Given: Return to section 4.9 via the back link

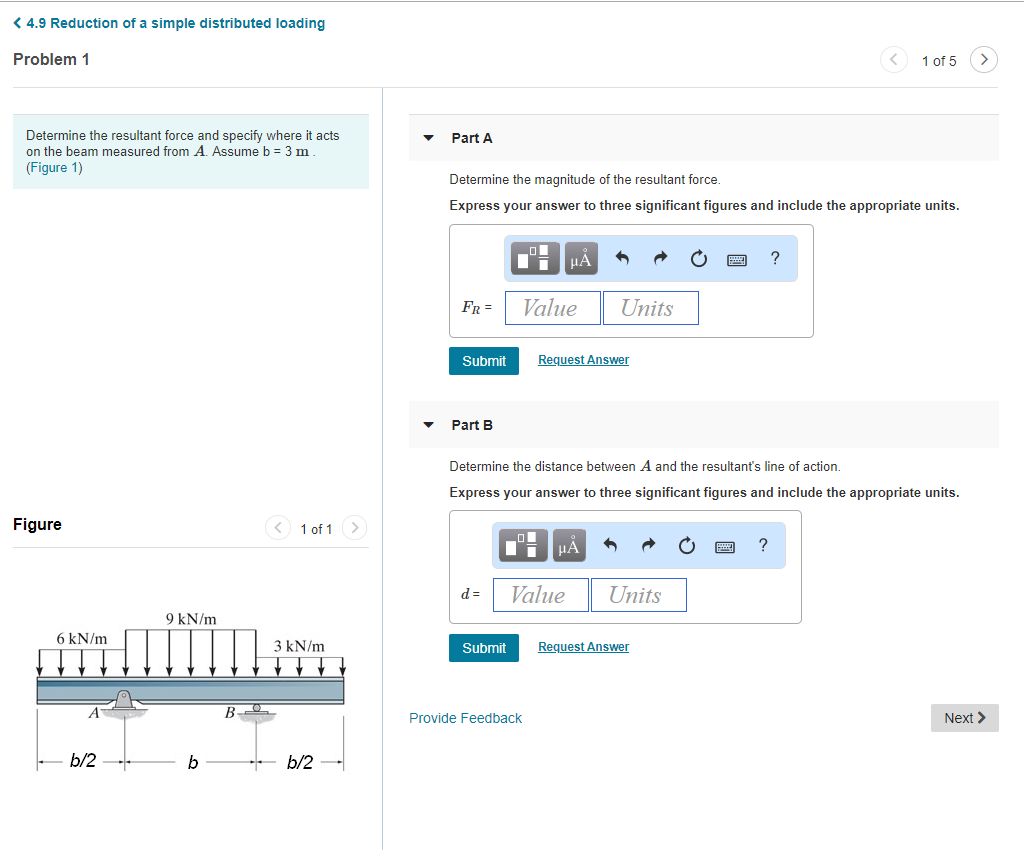Looking at the screenshot, I should [168, 22].
